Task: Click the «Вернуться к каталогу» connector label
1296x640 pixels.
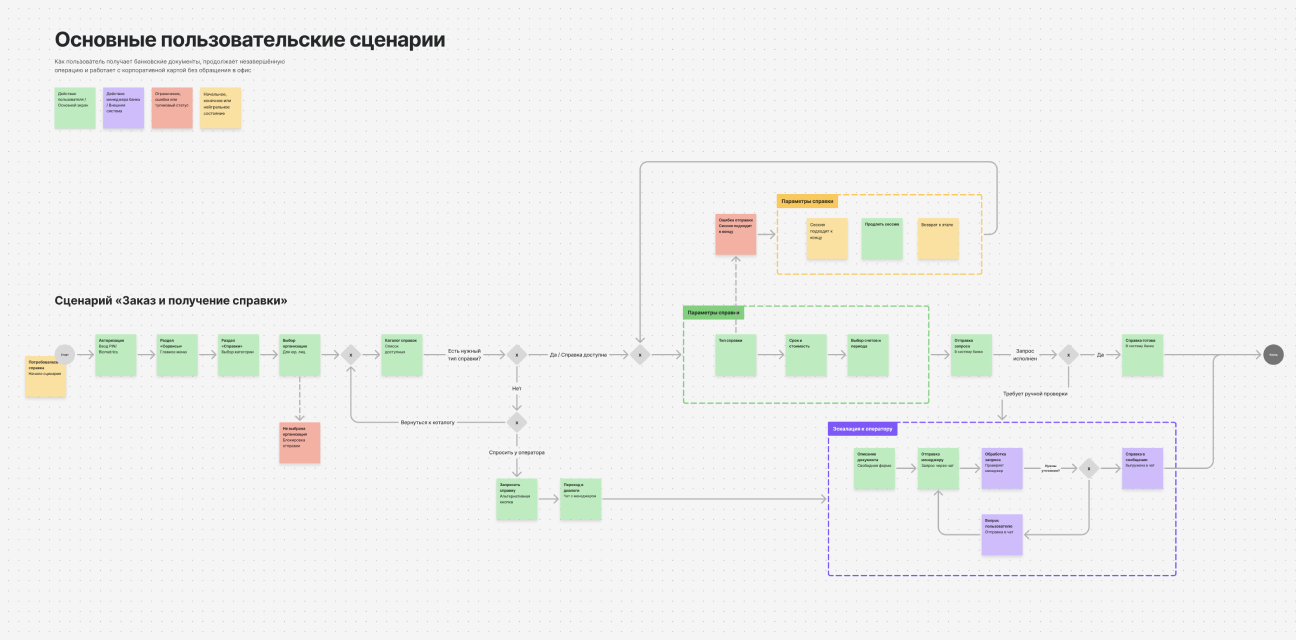Action: 428,422
